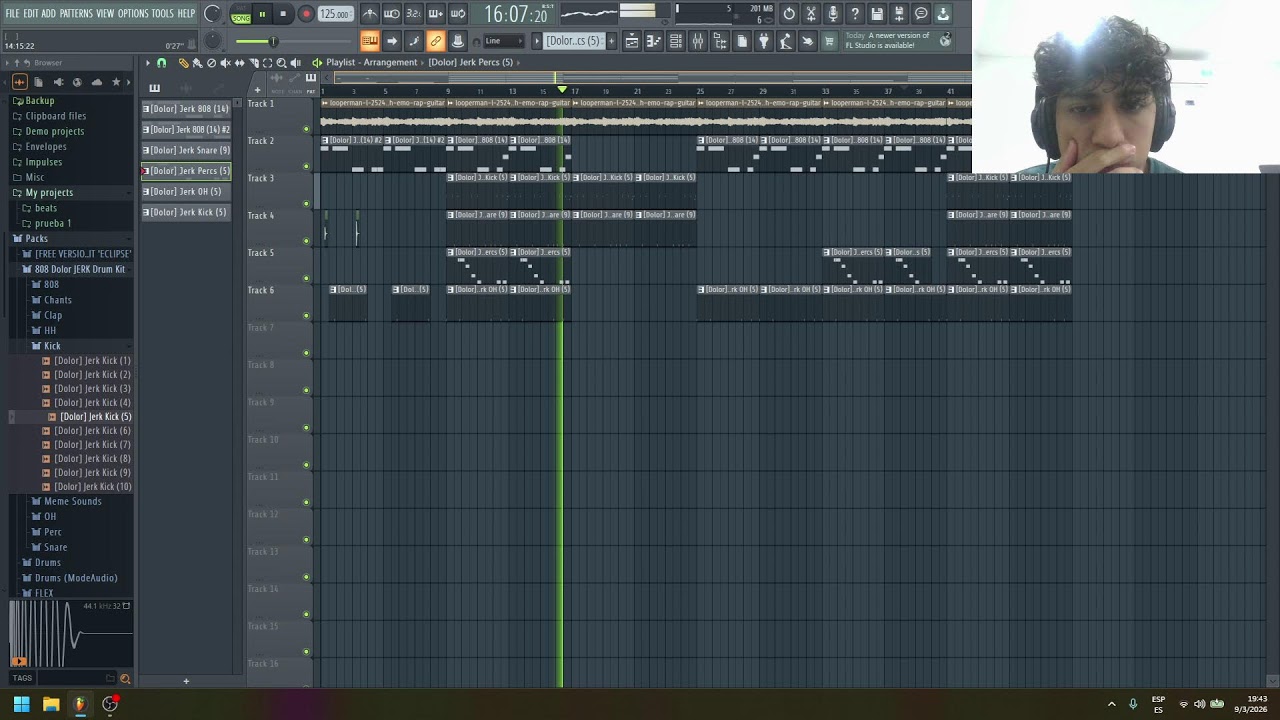
Task: Open undo history
Action: tap(789, 14)
